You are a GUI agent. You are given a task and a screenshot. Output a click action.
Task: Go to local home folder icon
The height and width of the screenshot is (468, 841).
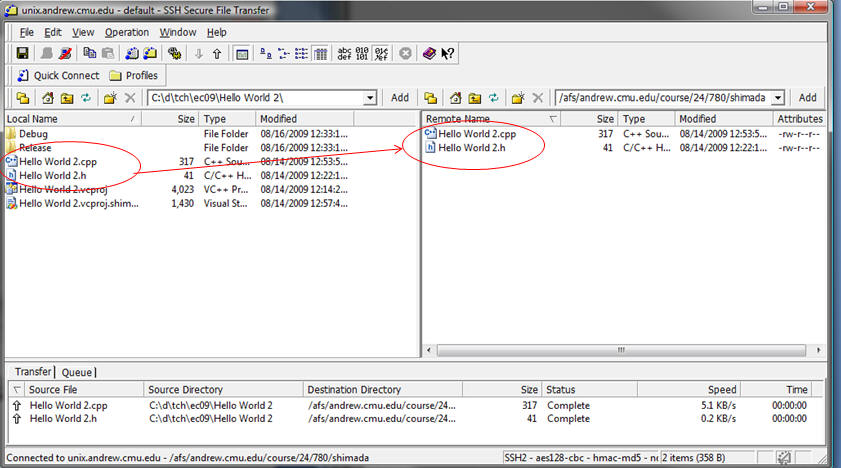click(48, 98)
